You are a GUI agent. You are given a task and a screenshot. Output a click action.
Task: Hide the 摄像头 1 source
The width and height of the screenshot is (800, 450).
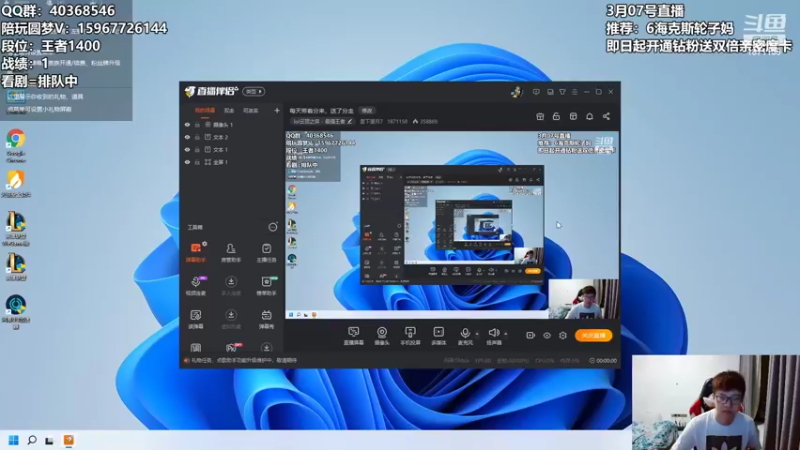[x=187, y=124]
